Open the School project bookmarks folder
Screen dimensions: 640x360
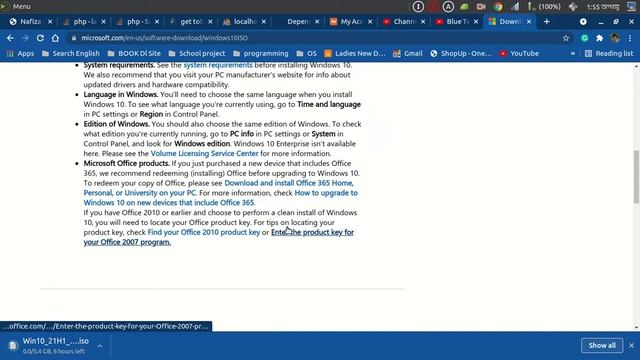point(197,53)
